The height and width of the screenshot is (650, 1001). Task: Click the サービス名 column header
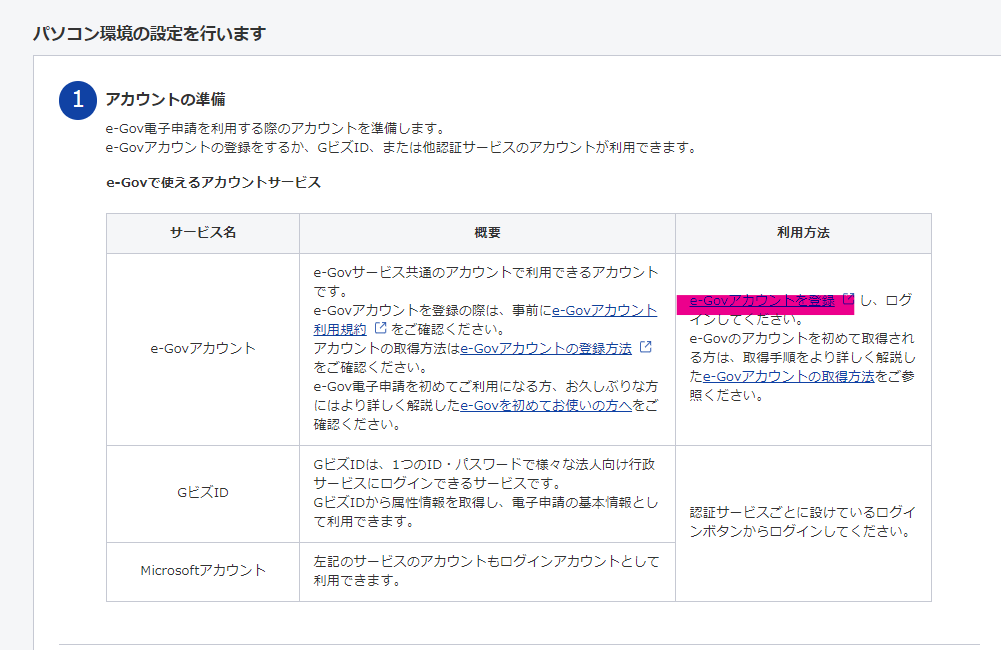pyautogui.click(x=203, y=233)
